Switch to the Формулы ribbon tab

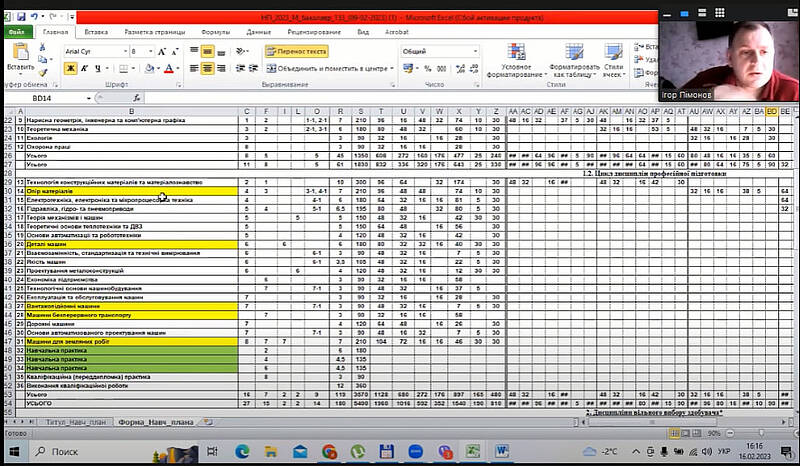[215, 32]
